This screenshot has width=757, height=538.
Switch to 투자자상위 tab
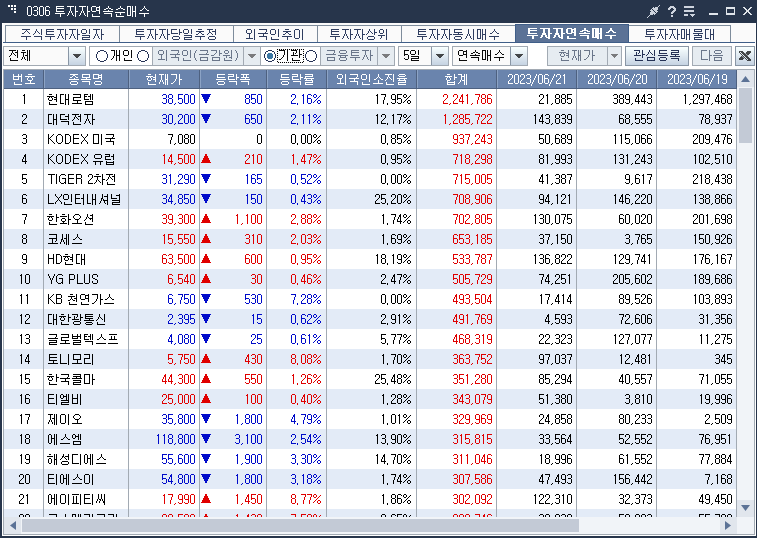(359, 34)
